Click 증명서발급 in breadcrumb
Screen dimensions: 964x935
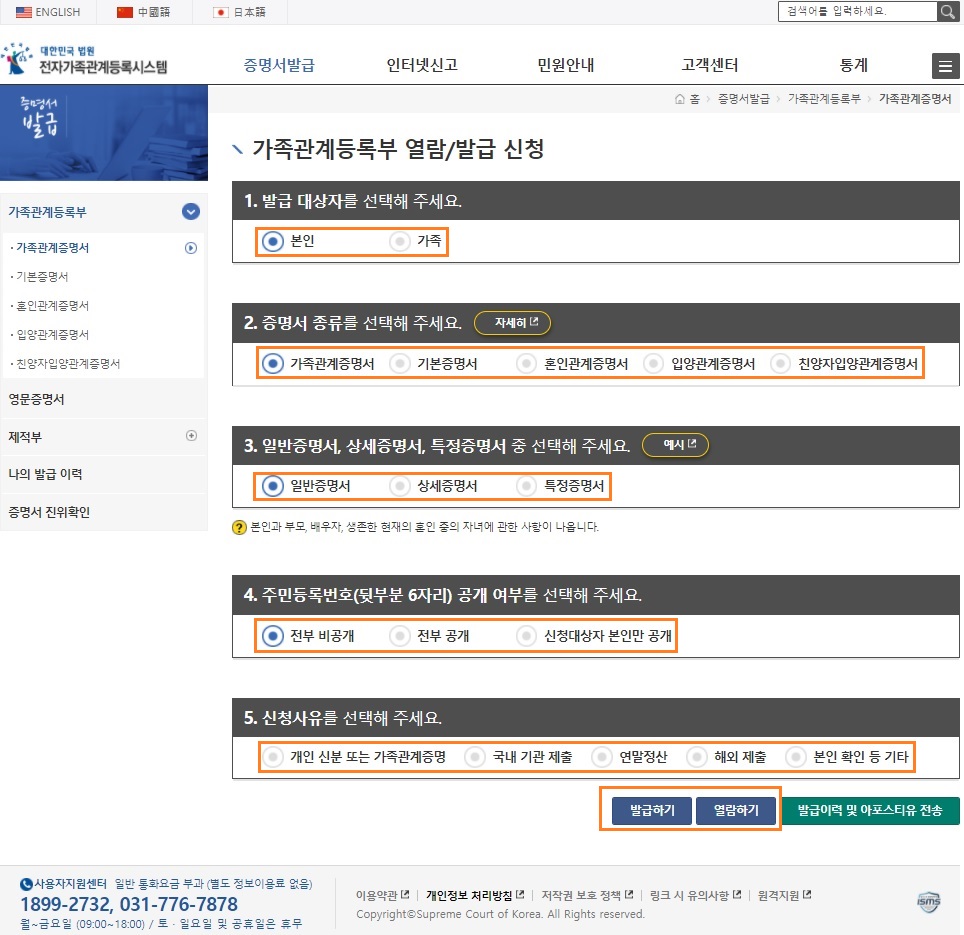(743, 99)
